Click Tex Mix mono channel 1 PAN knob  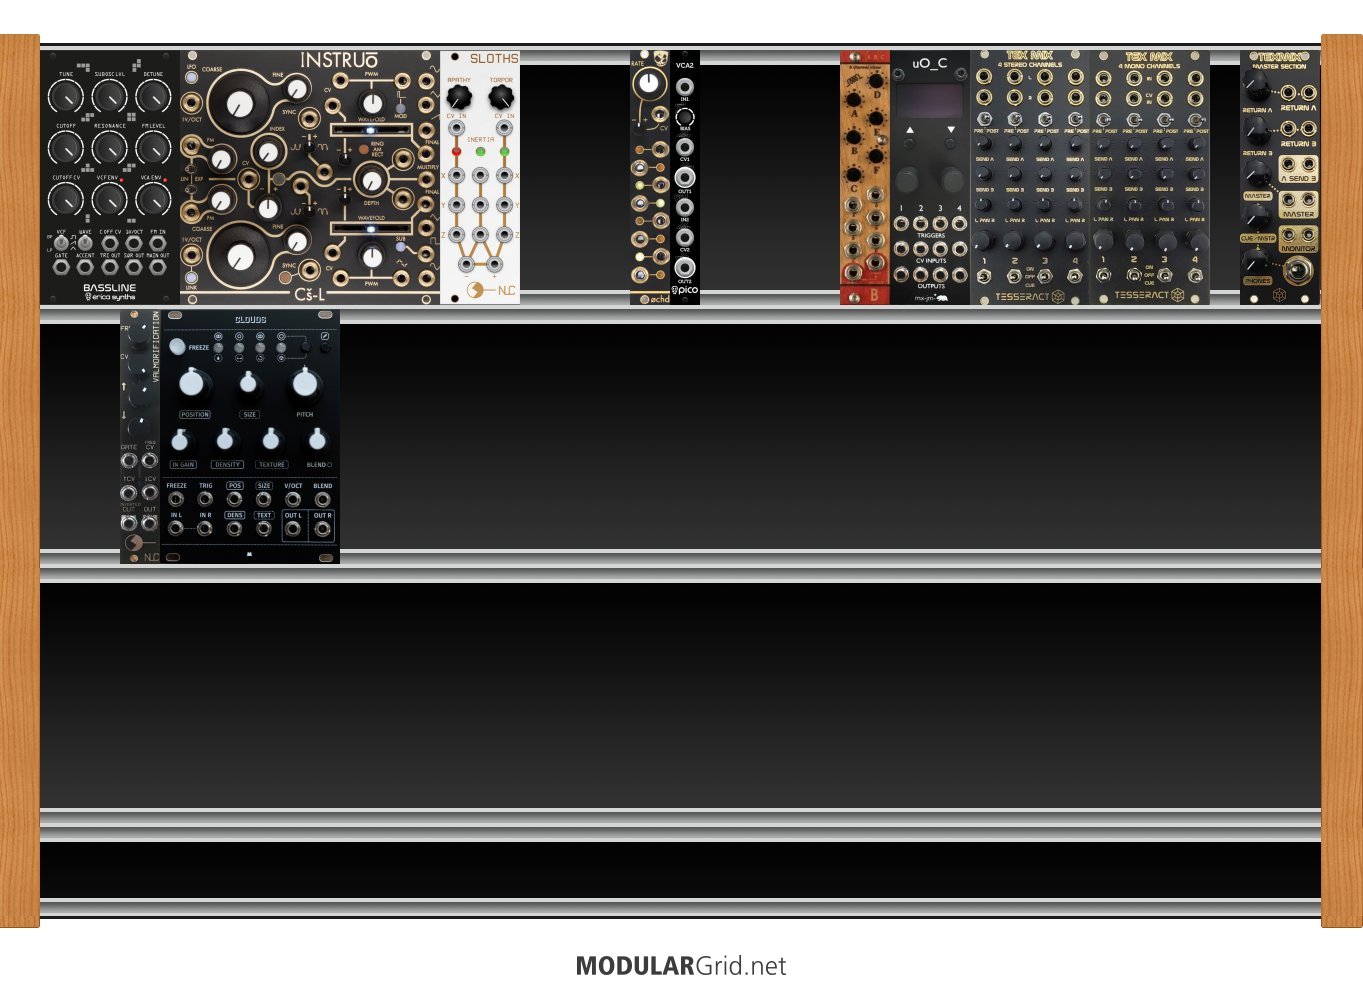[1104, 205]
